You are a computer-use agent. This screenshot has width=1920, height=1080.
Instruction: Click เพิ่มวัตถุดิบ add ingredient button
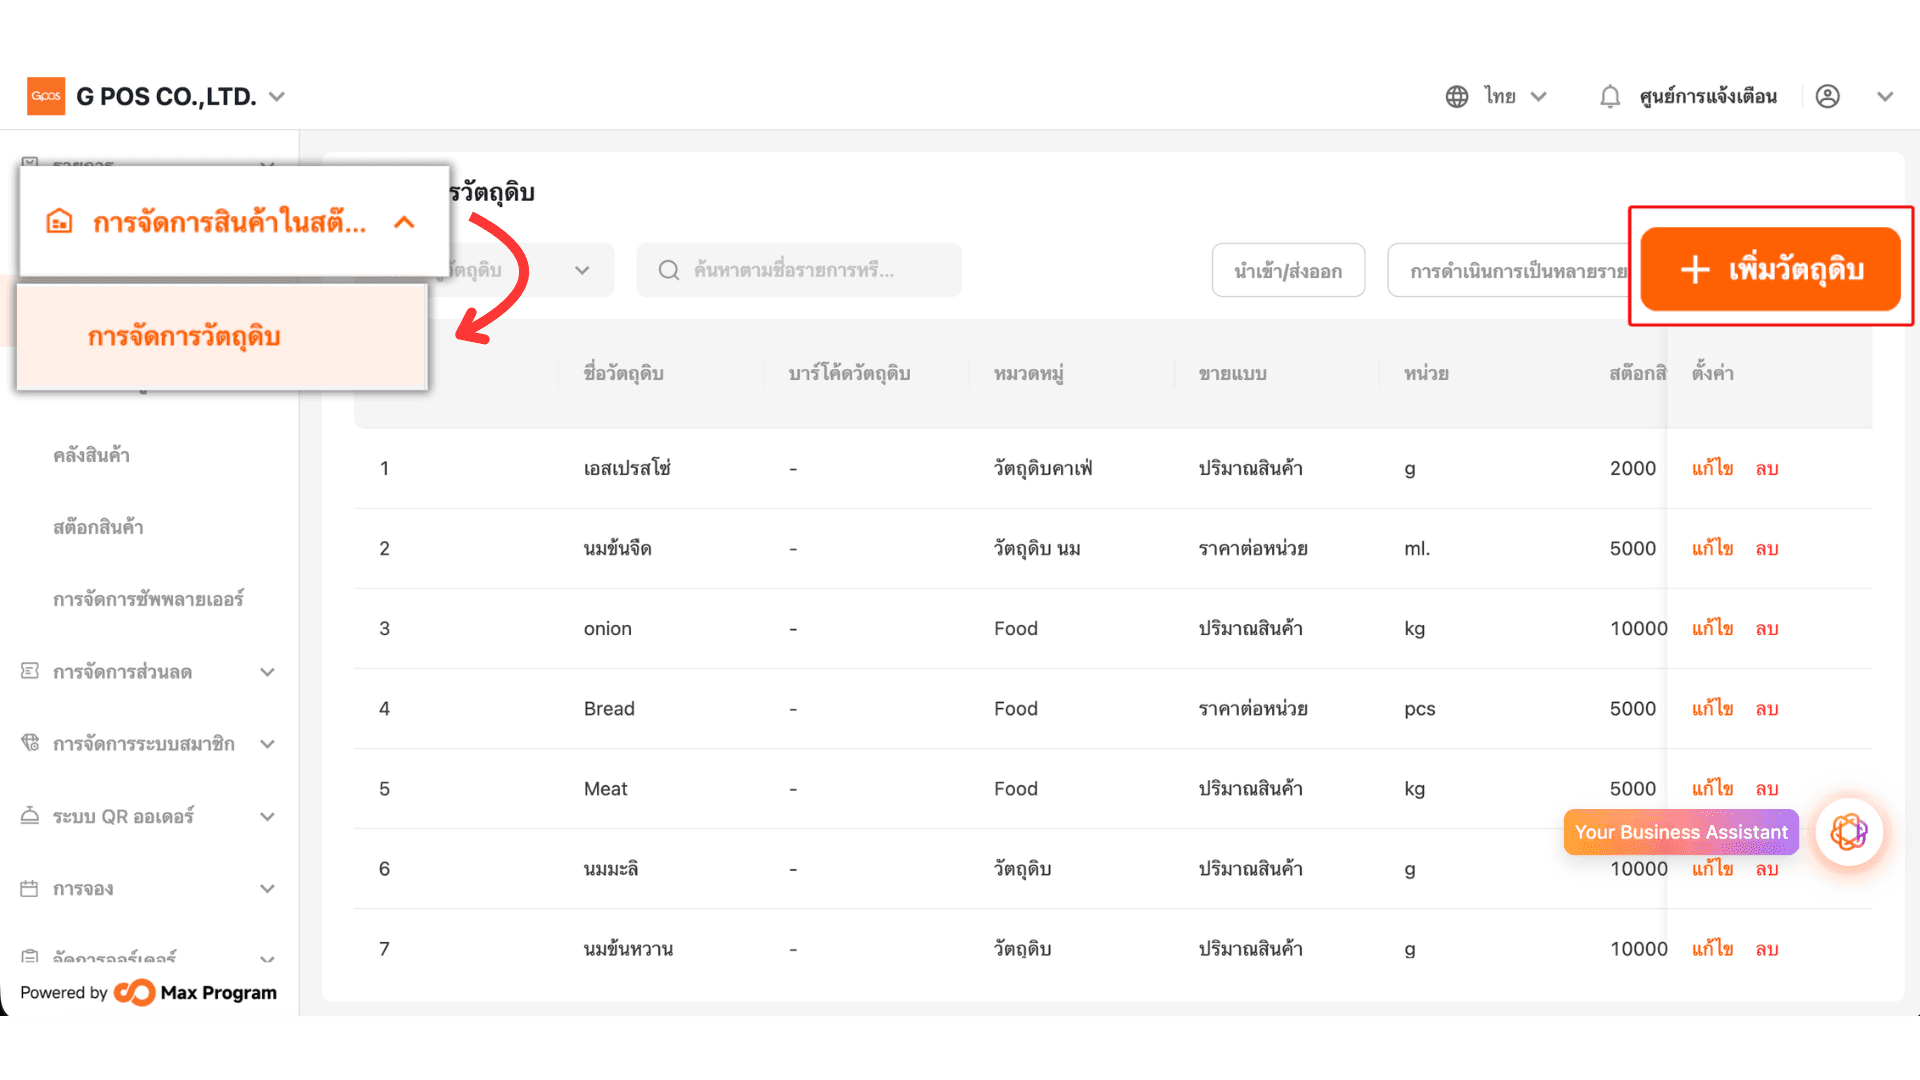1770,269
